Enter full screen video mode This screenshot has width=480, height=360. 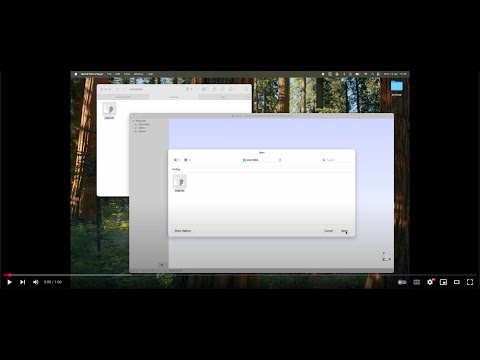(470, 282)
